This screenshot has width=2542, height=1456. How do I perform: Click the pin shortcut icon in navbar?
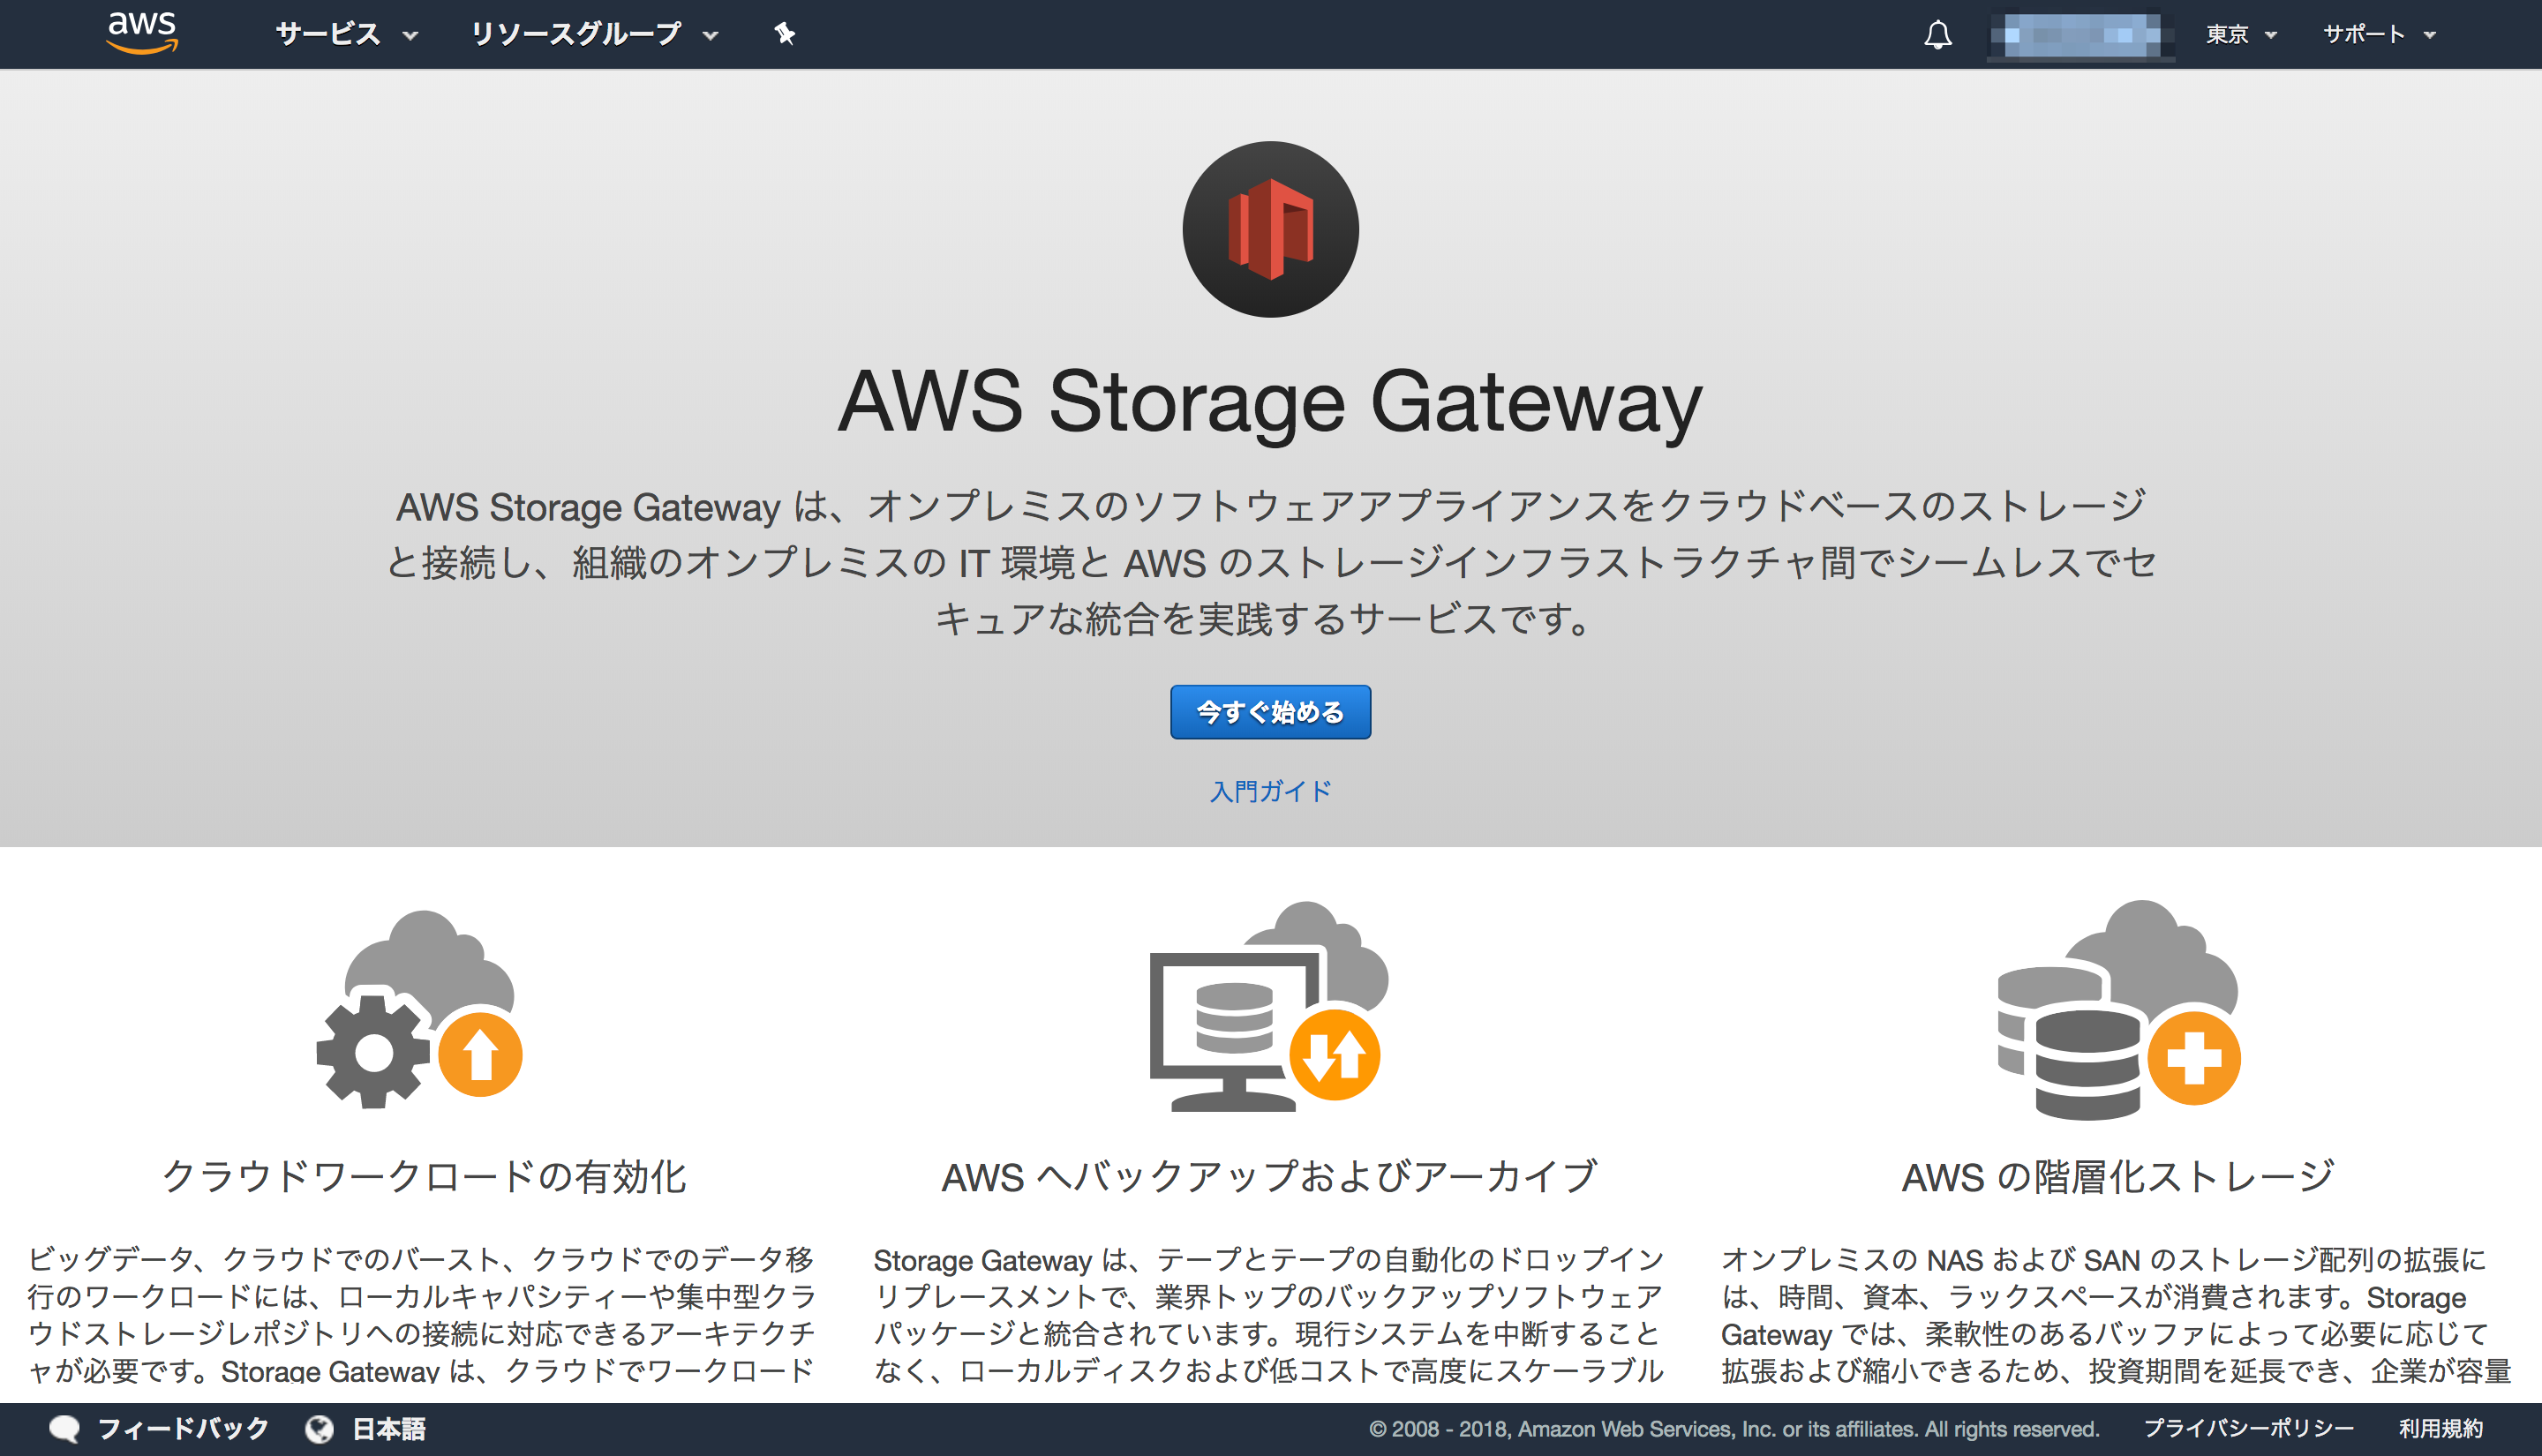pos(783,33)
